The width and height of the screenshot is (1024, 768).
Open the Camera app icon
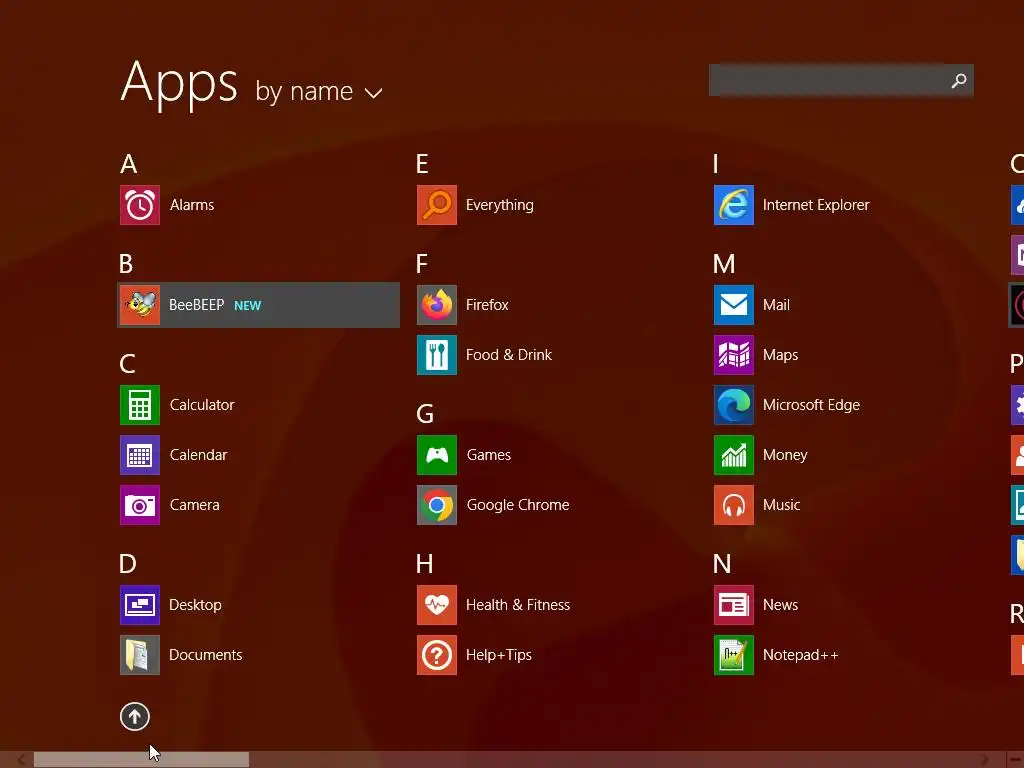point(140,505)
